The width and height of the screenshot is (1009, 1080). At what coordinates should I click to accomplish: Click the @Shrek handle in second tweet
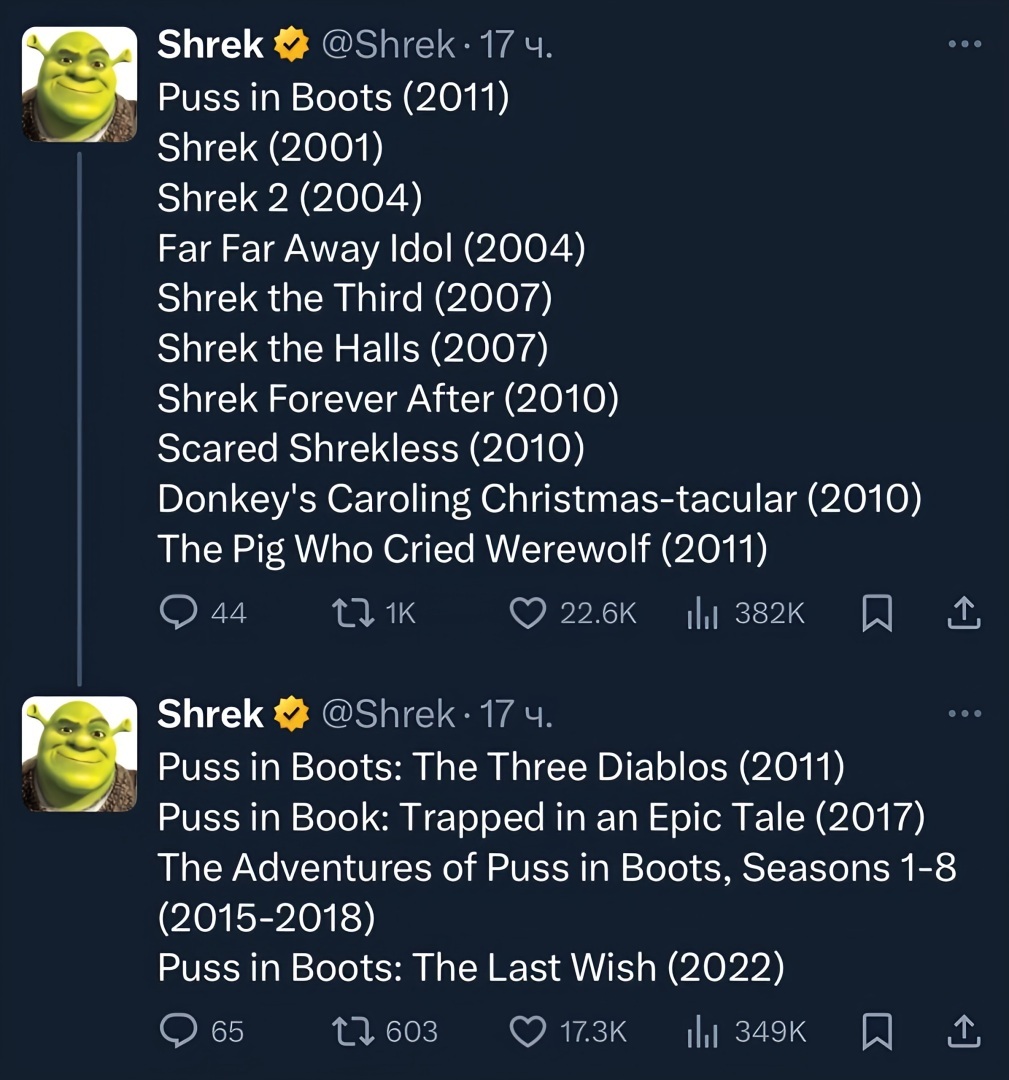click(387, 714)
